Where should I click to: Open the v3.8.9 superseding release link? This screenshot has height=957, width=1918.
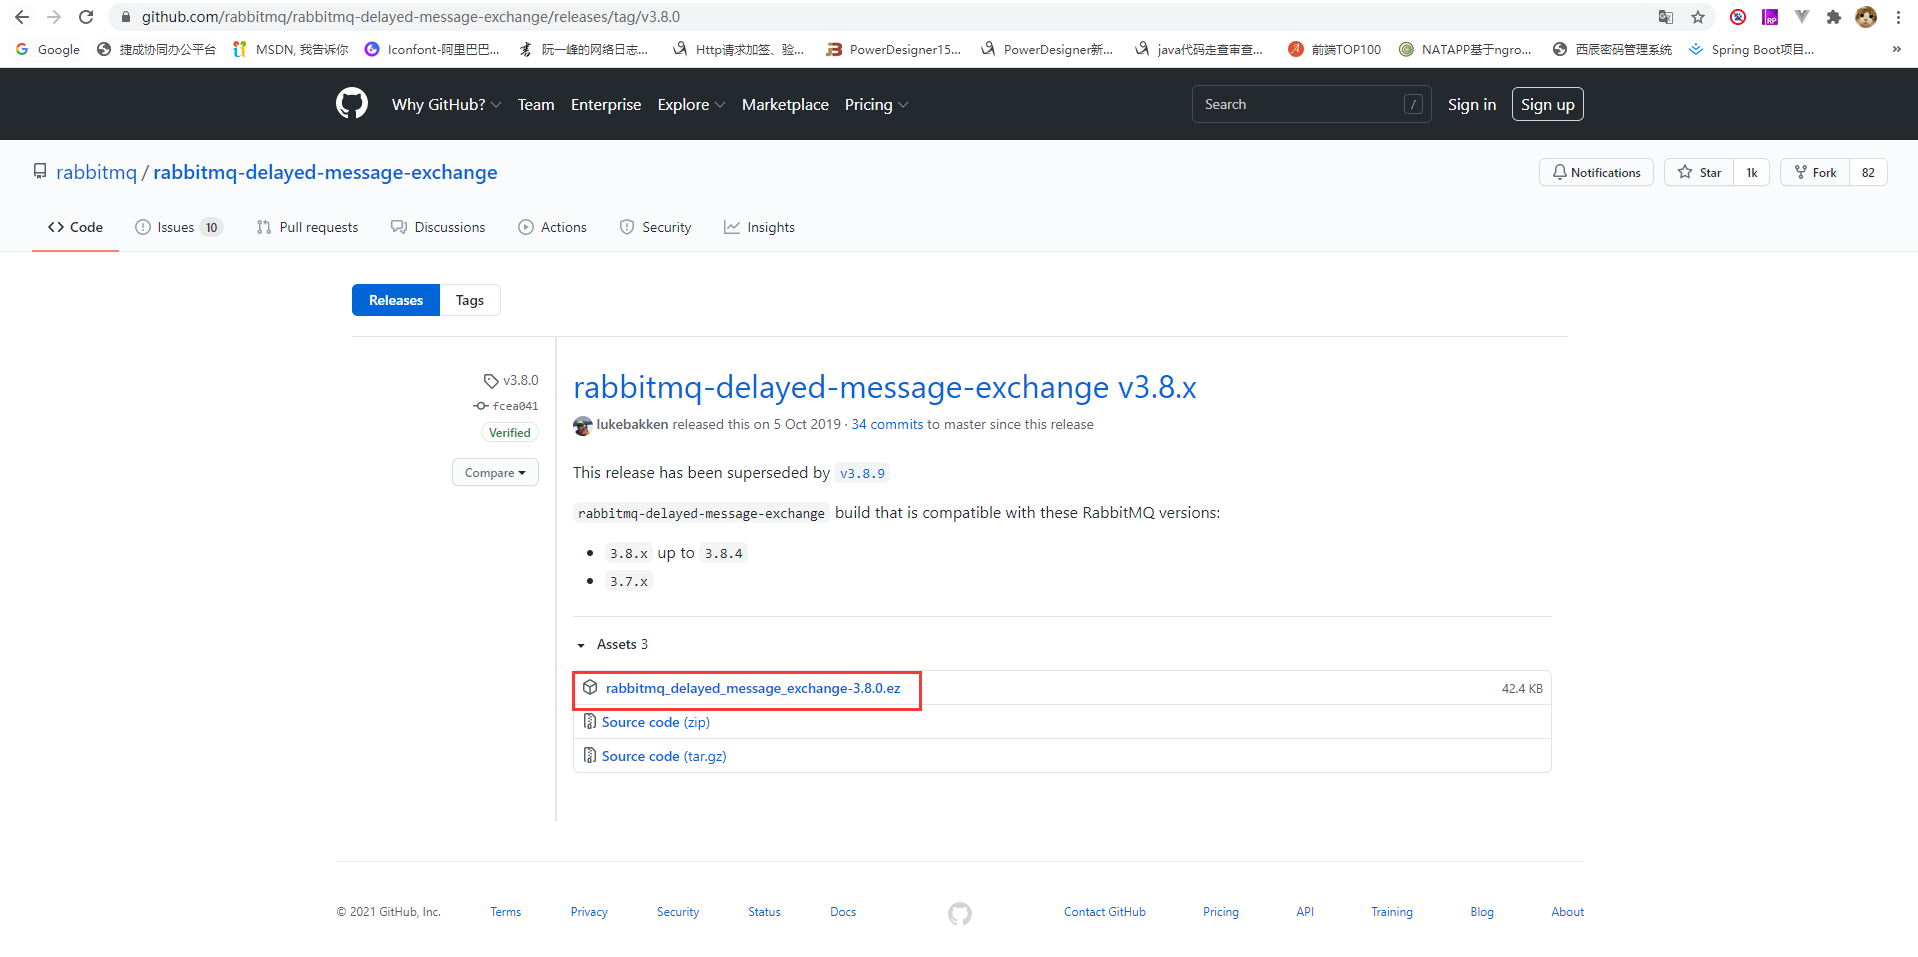(x=862, y=473)
